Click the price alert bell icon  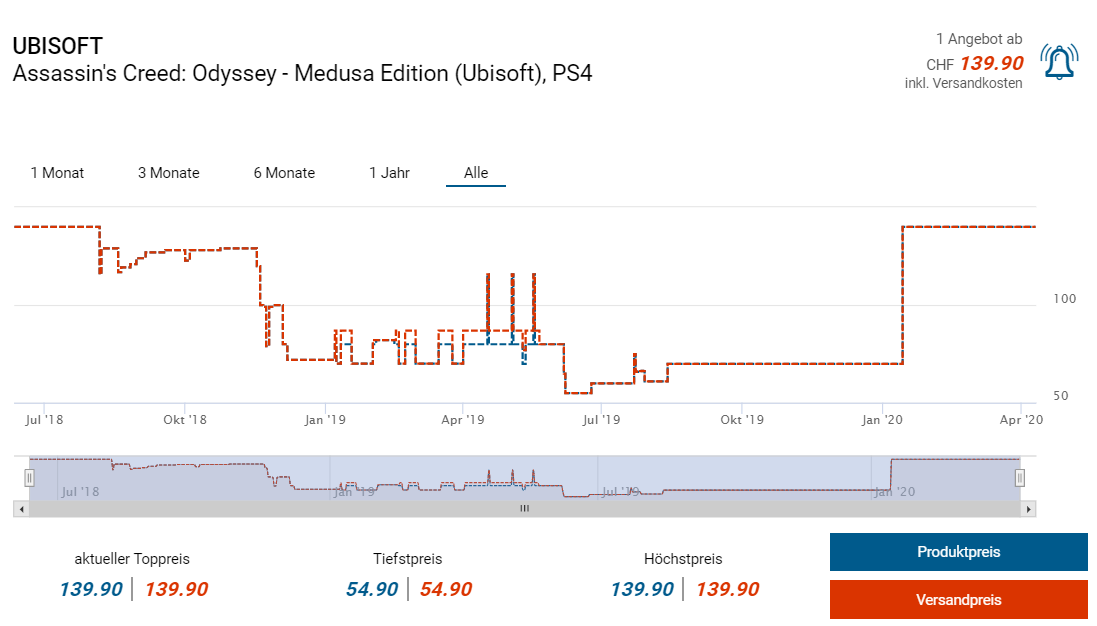(1058, 62)
